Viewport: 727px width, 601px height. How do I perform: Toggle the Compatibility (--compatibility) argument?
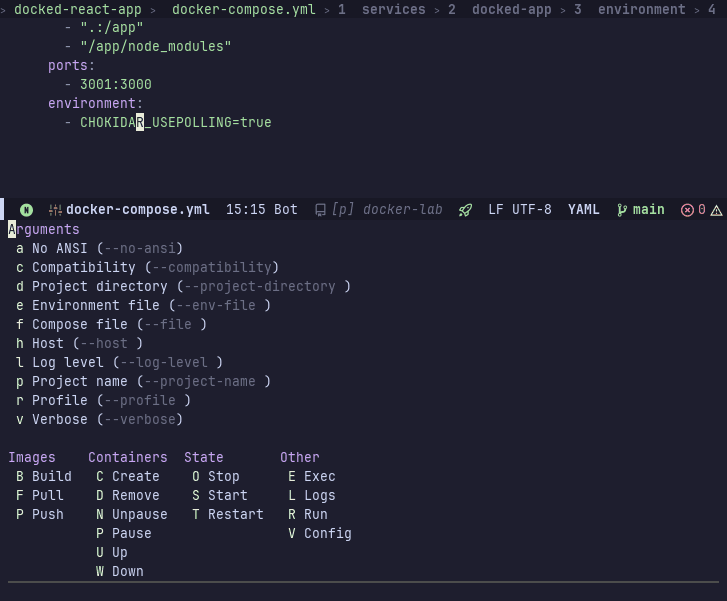[147, 268]
